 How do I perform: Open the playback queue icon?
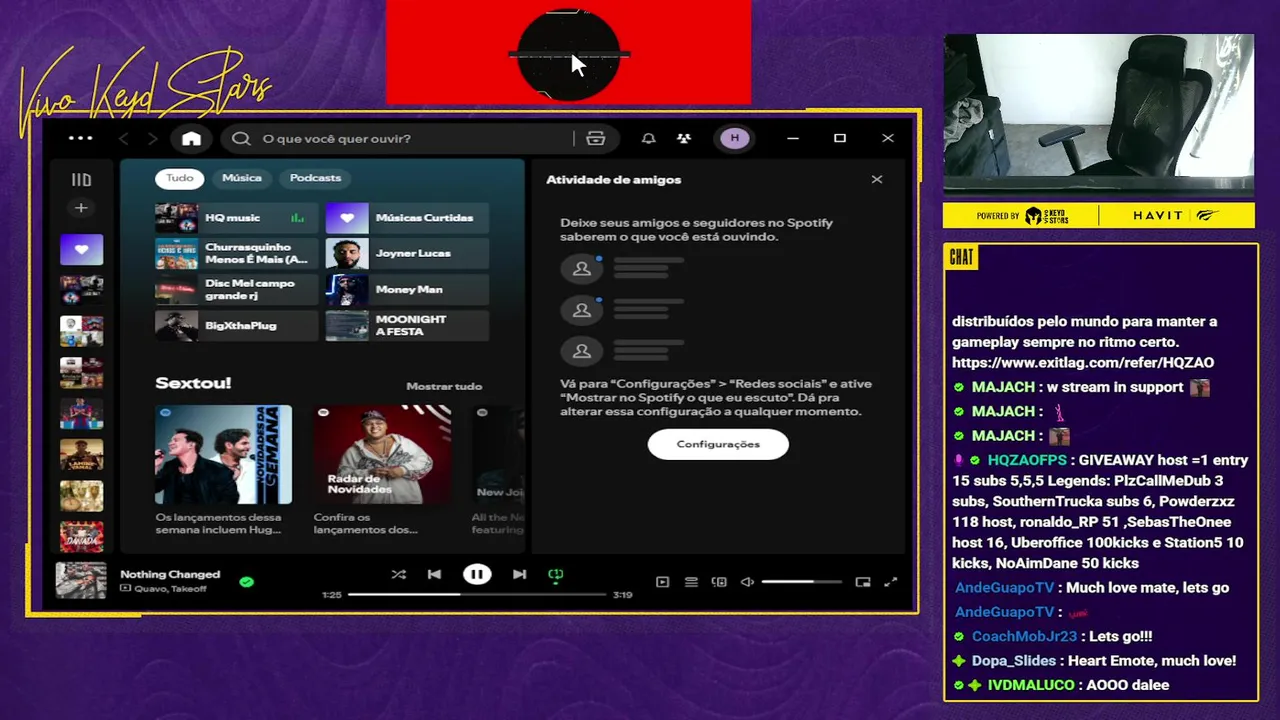click(x=691, y=582)
